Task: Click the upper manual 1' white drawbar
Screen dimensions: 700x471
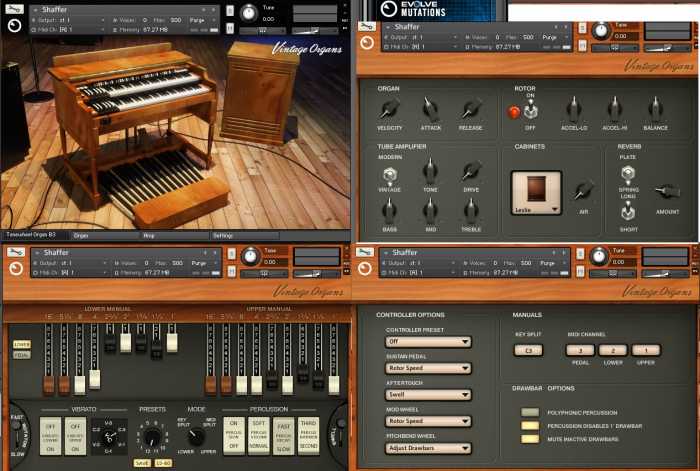Action: click(333, 385)
